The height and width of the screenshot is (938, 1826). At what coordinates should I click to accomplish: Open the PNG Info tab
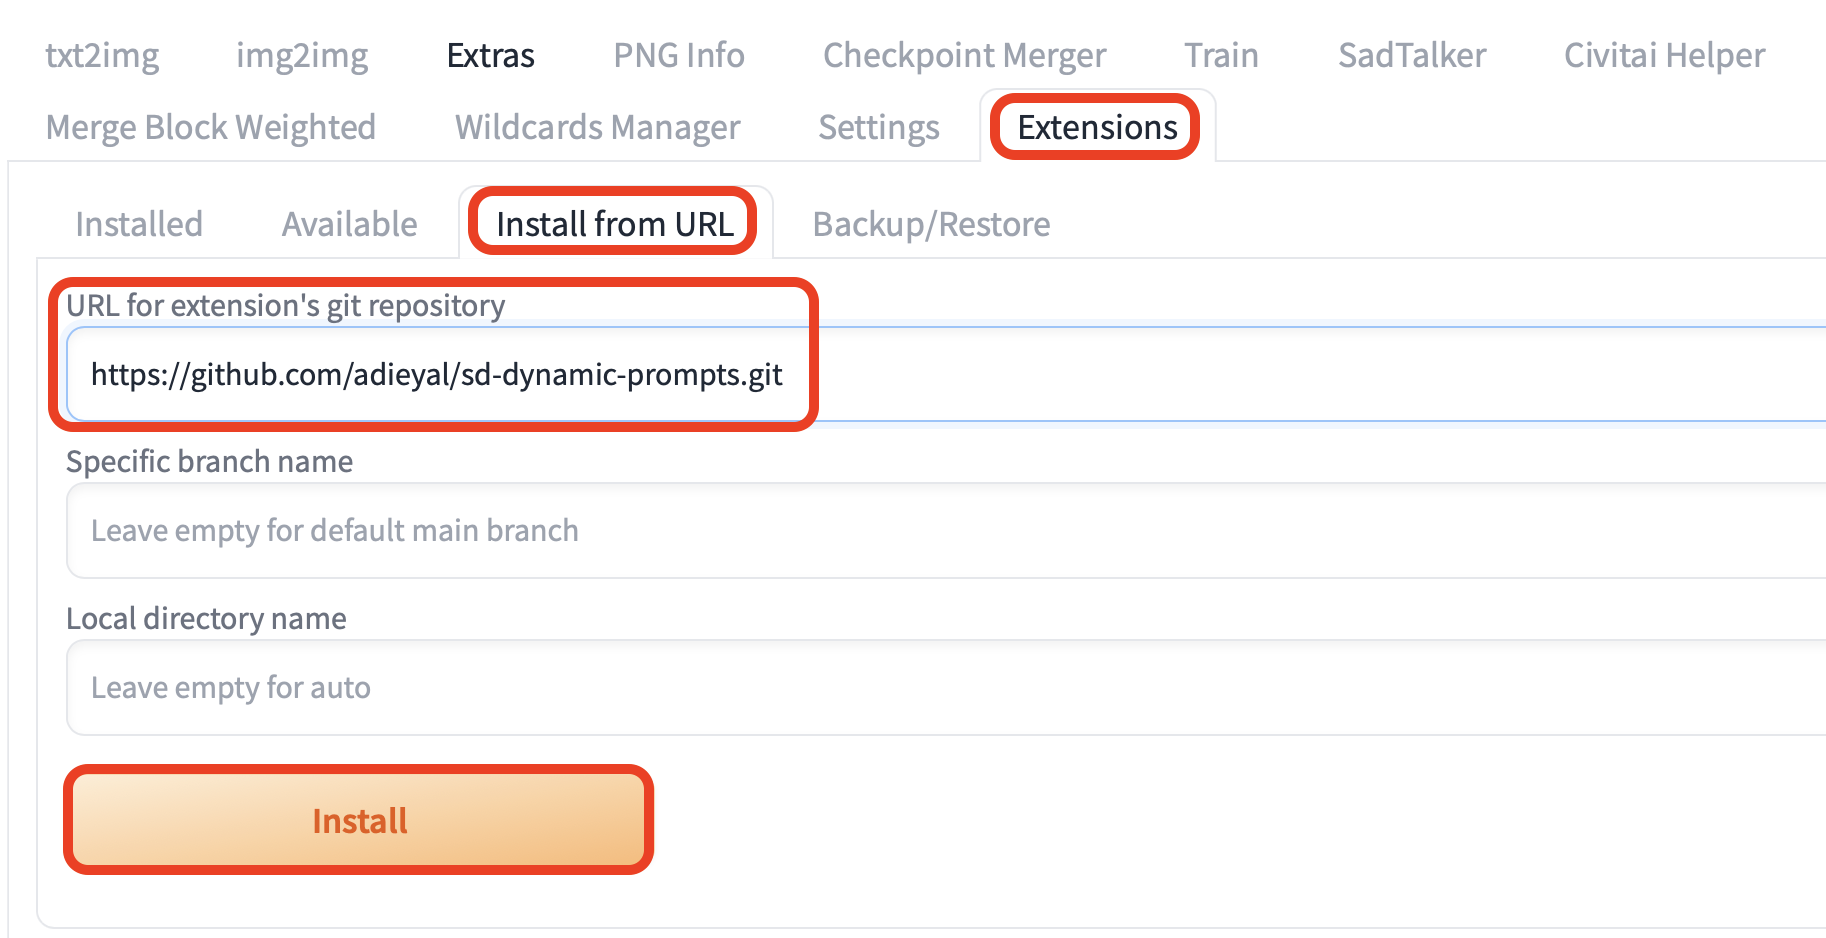click(x=679, y=56)
